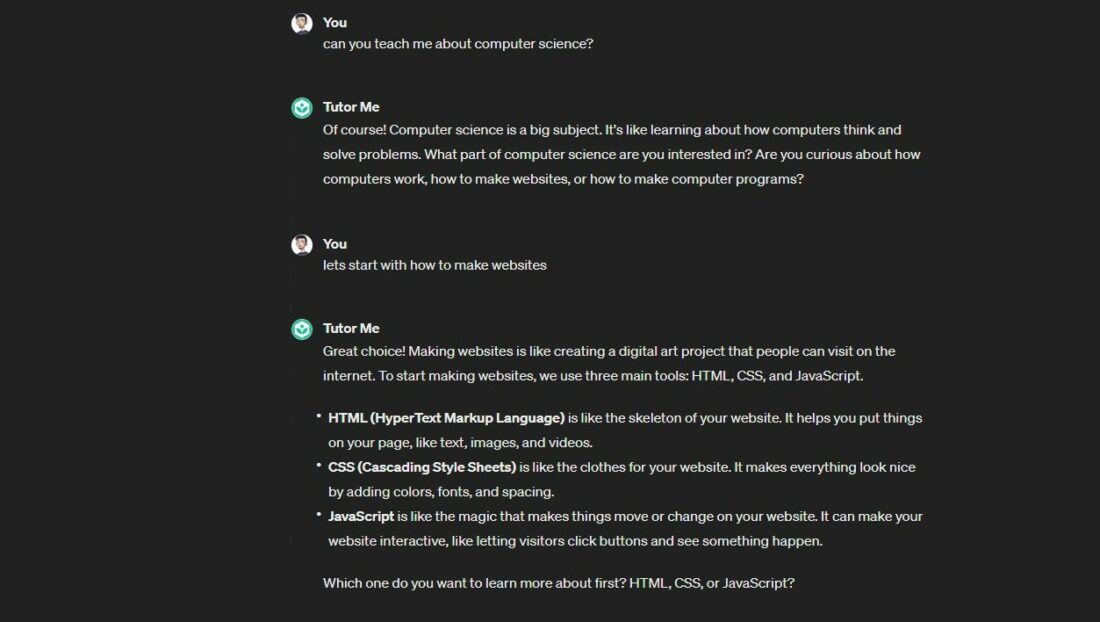The width and height of the screenshot is (1100, 622).
Task: Click the Tutor Me avatar beside the "Great choice" reply
Action: [x=301, y=329]
